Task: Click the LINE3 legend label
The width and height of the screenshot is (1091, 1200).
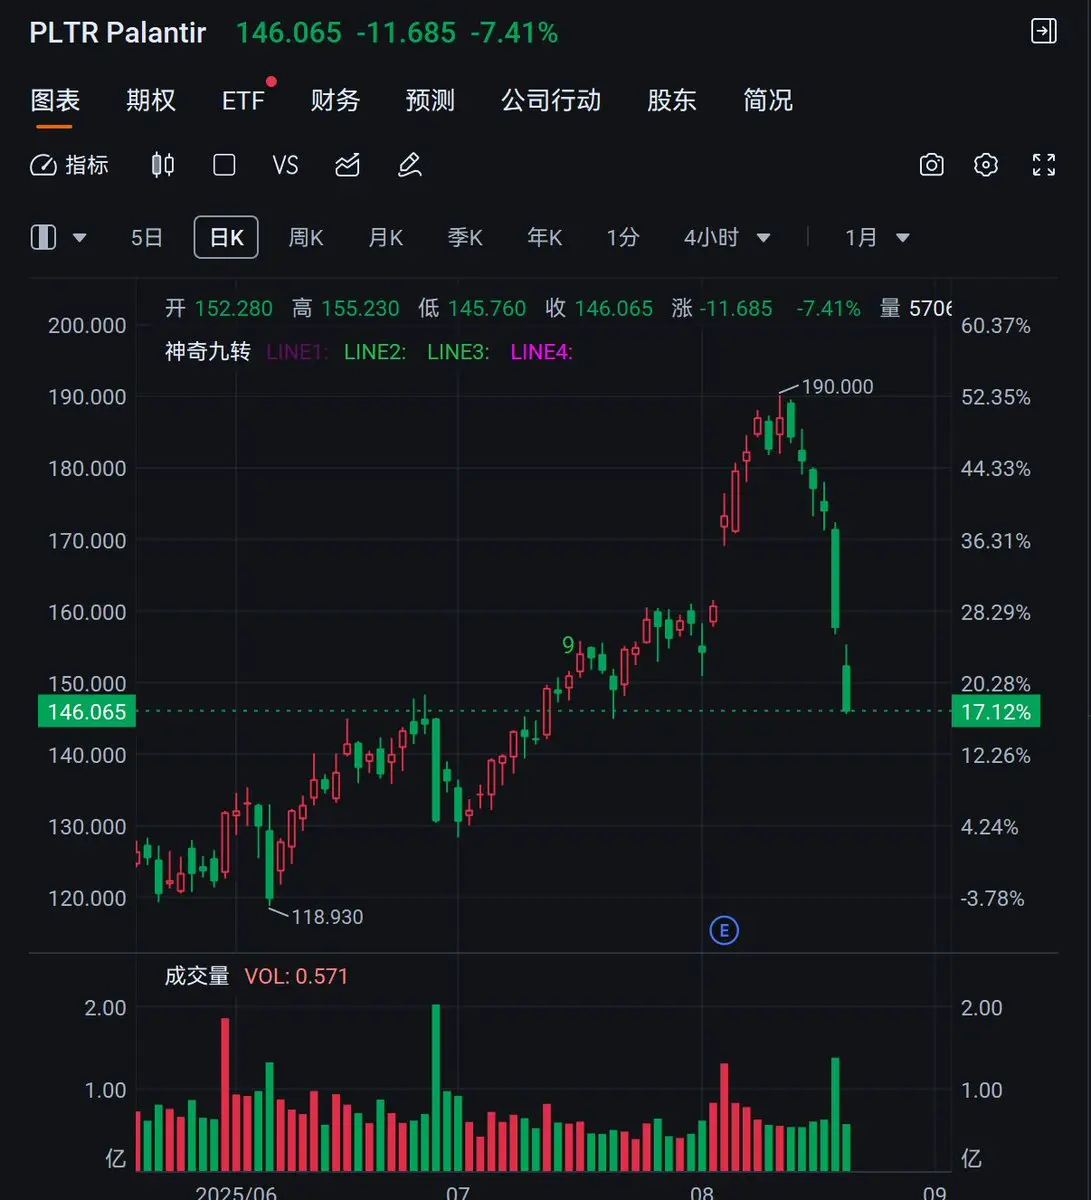Action: point(458,352)
